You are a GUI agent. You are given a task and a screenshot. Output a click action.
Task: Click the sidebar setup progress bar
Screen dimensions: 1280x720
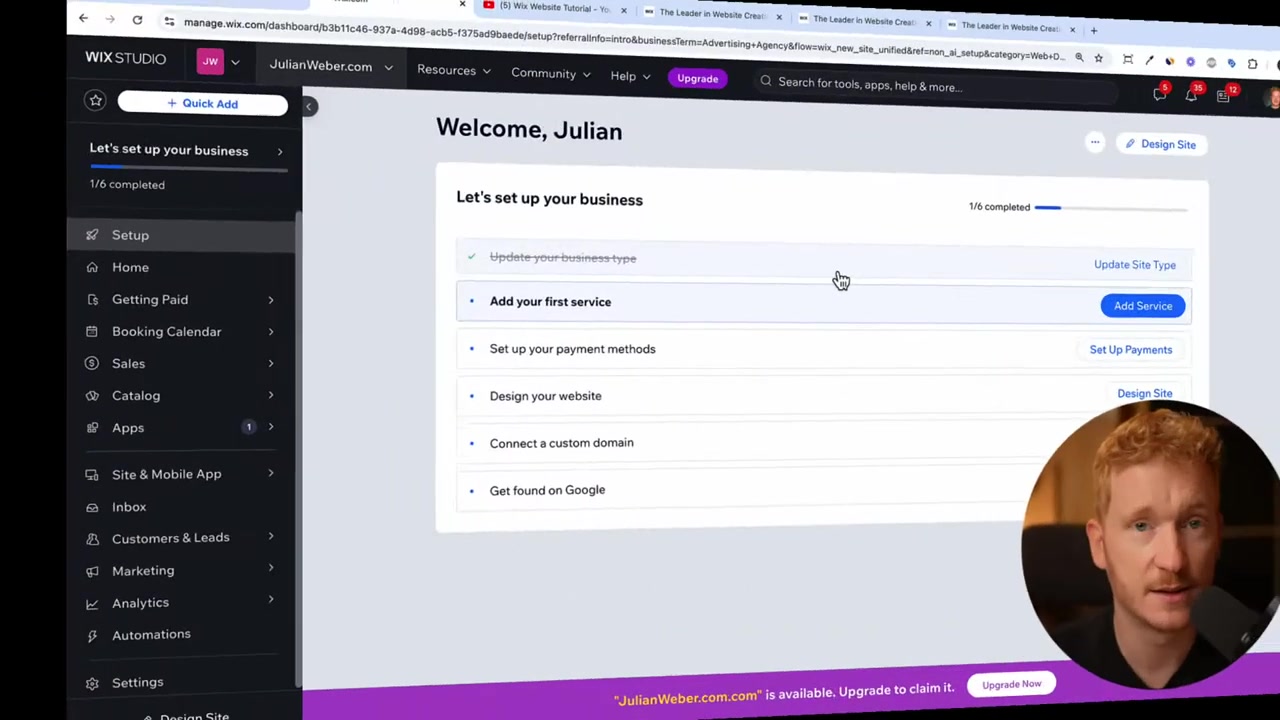click(188, 168)
